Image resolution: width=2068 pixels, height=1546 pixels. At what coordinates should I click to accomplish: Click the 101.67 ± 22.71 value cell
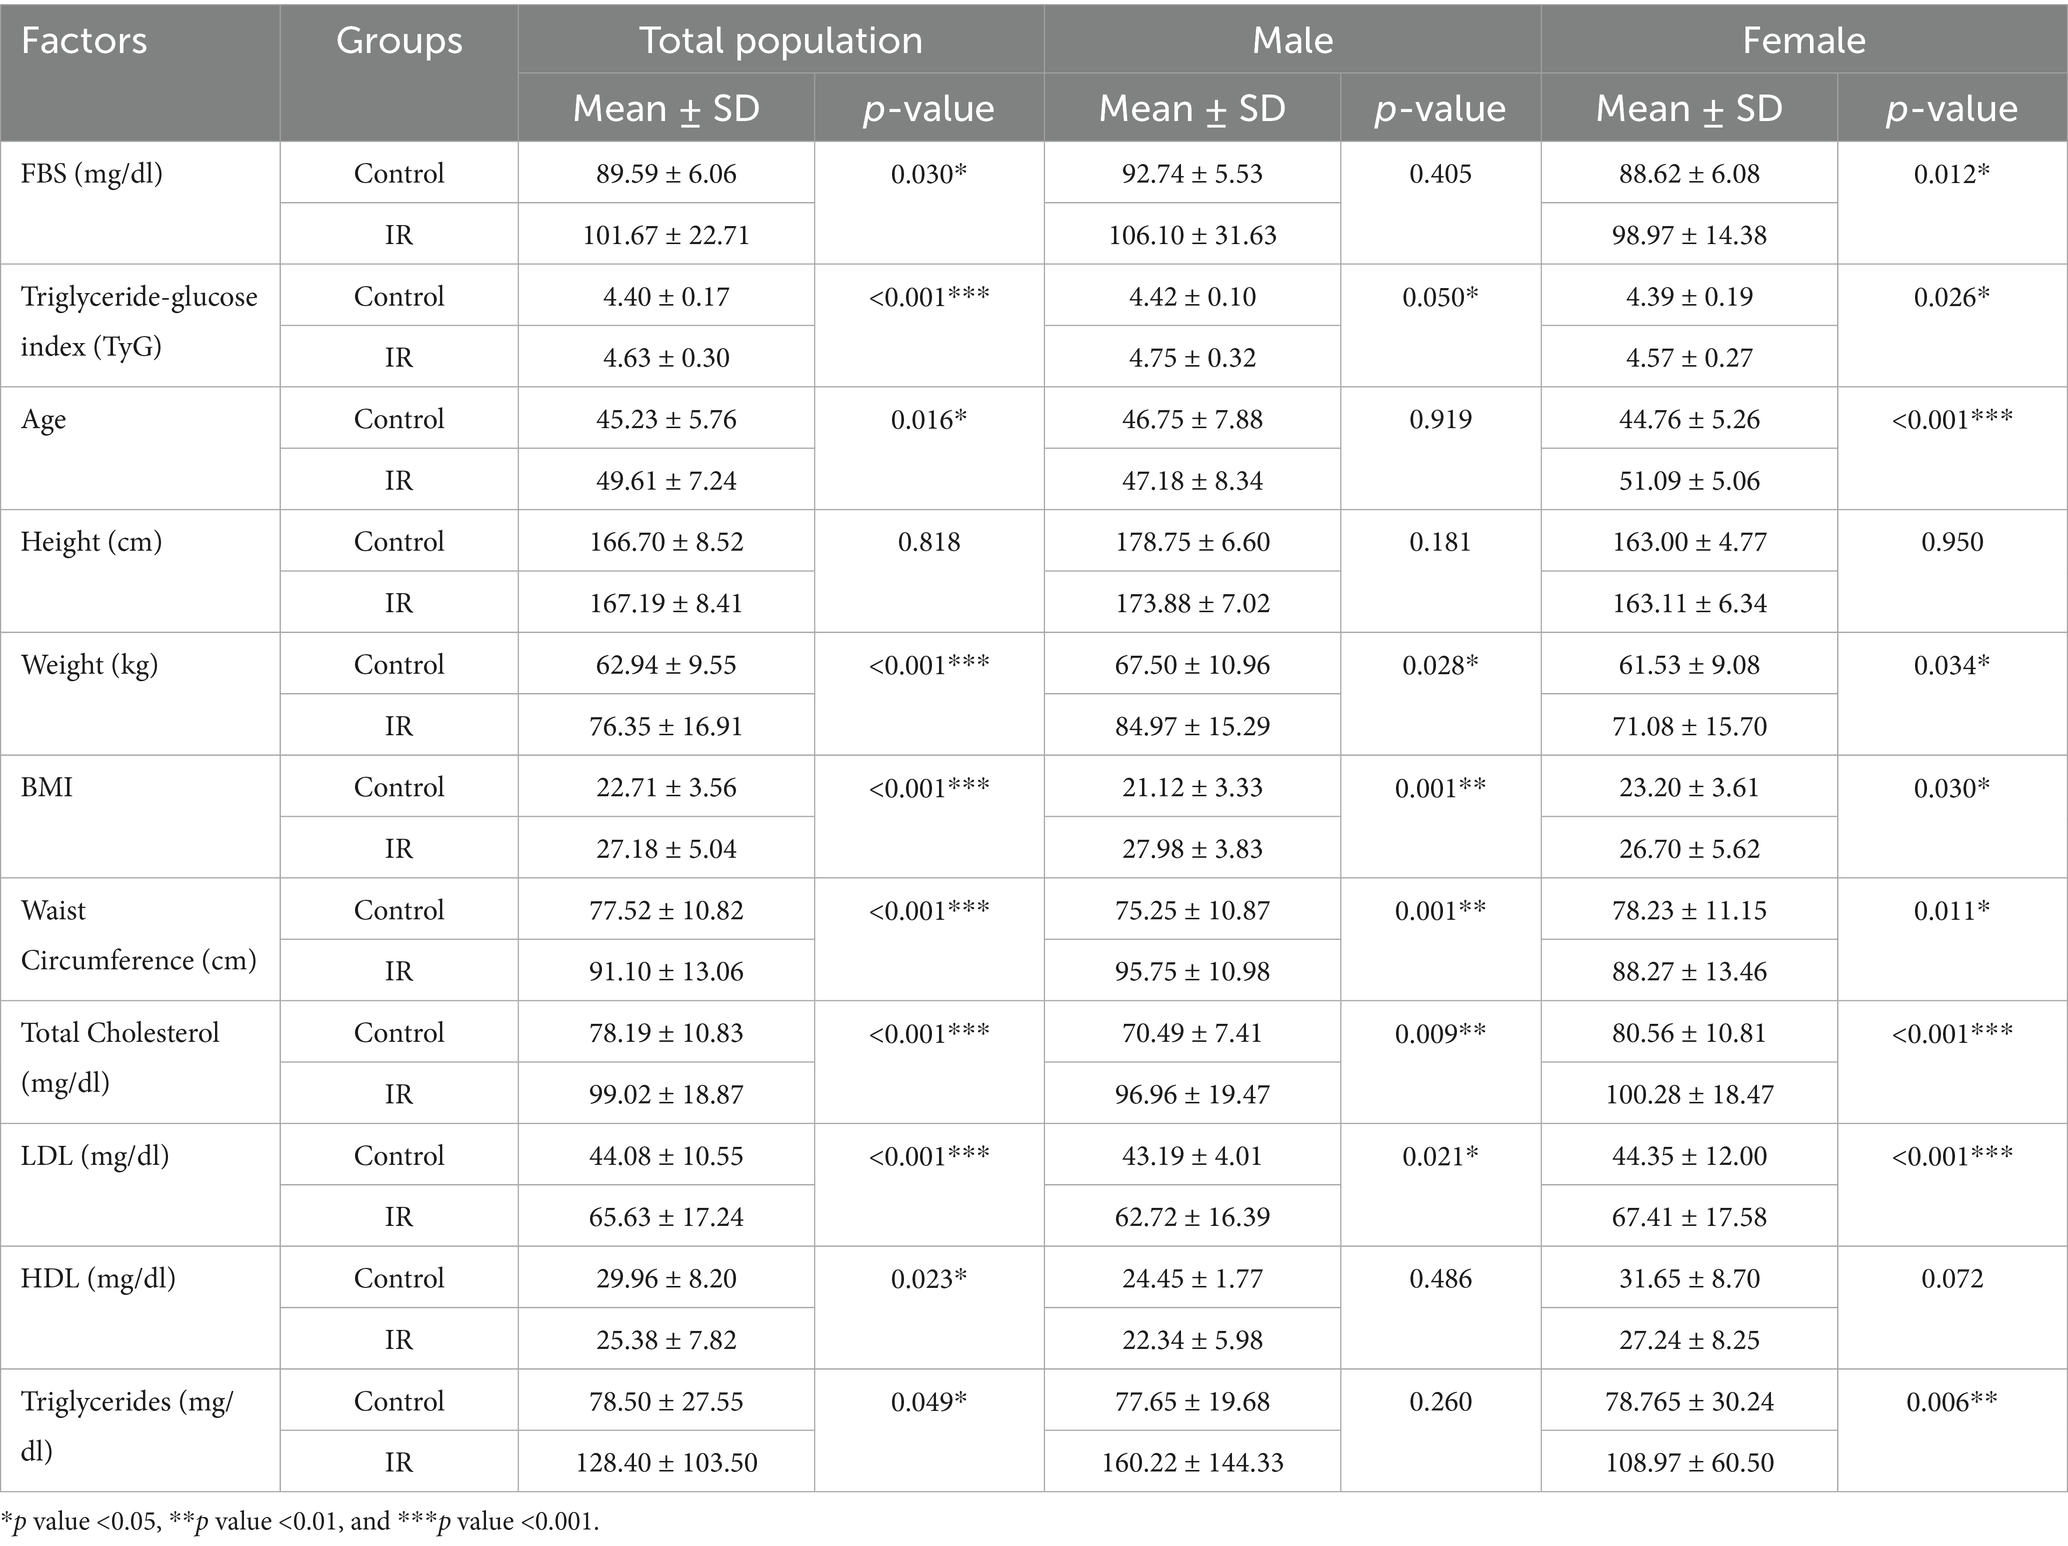click(666, 235)
